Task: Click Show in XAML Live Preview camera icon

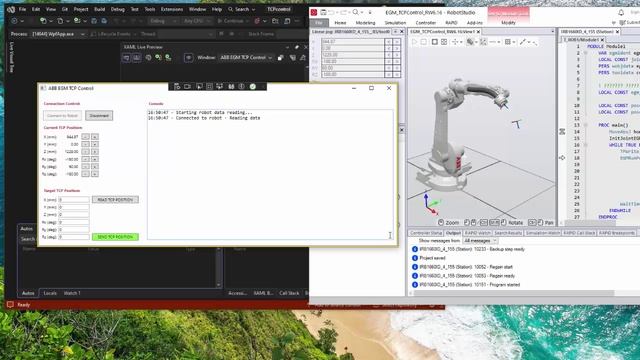Action: [x=187, y=87]
